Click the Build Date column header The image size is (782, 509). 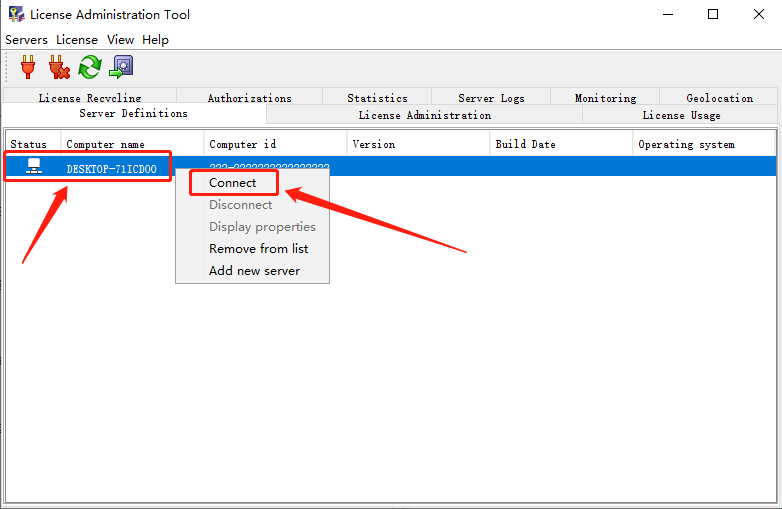(x=561, y=144)
